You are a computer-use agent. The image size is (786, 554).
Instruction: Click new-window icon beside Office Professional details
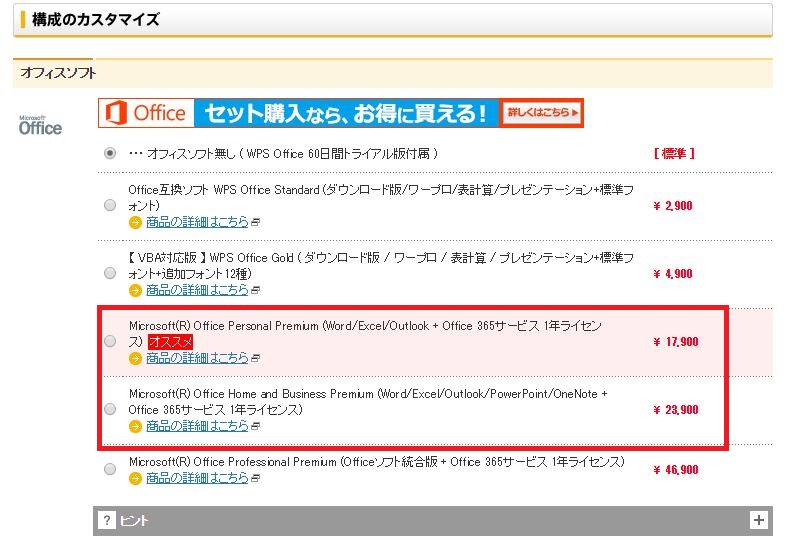coord(255,479)
